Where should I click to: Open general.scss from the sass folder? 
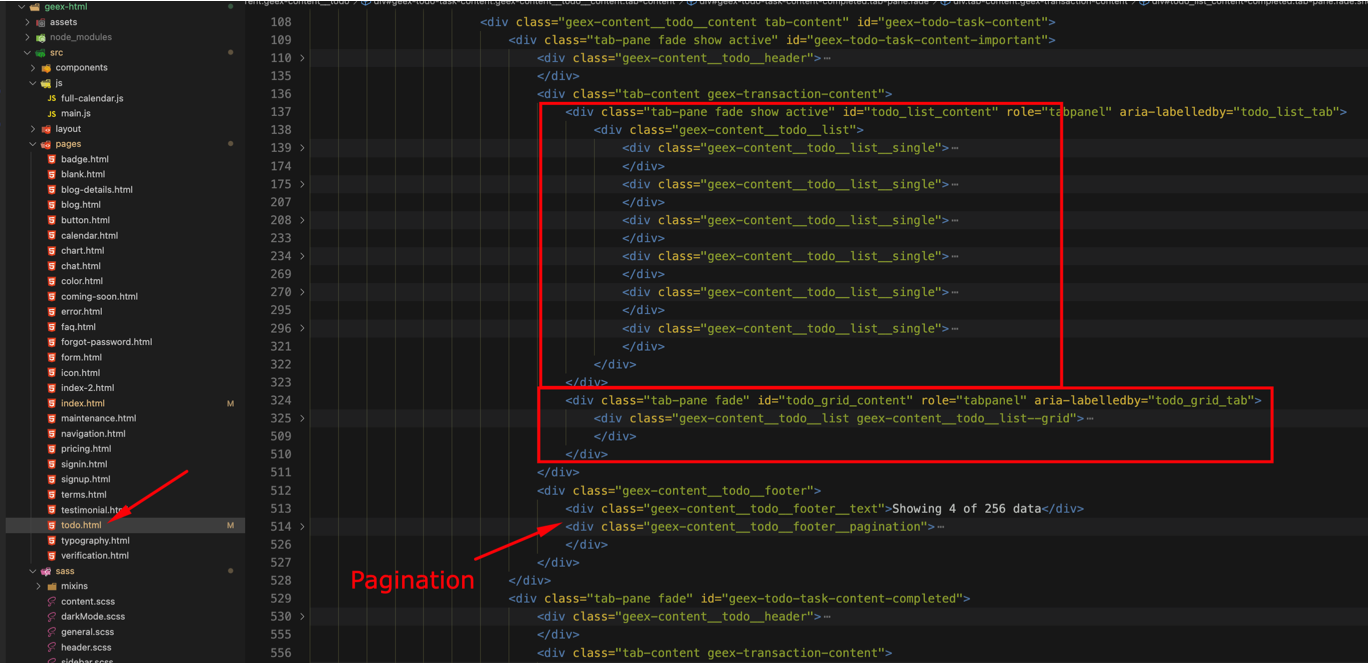(x=87, y=632)
